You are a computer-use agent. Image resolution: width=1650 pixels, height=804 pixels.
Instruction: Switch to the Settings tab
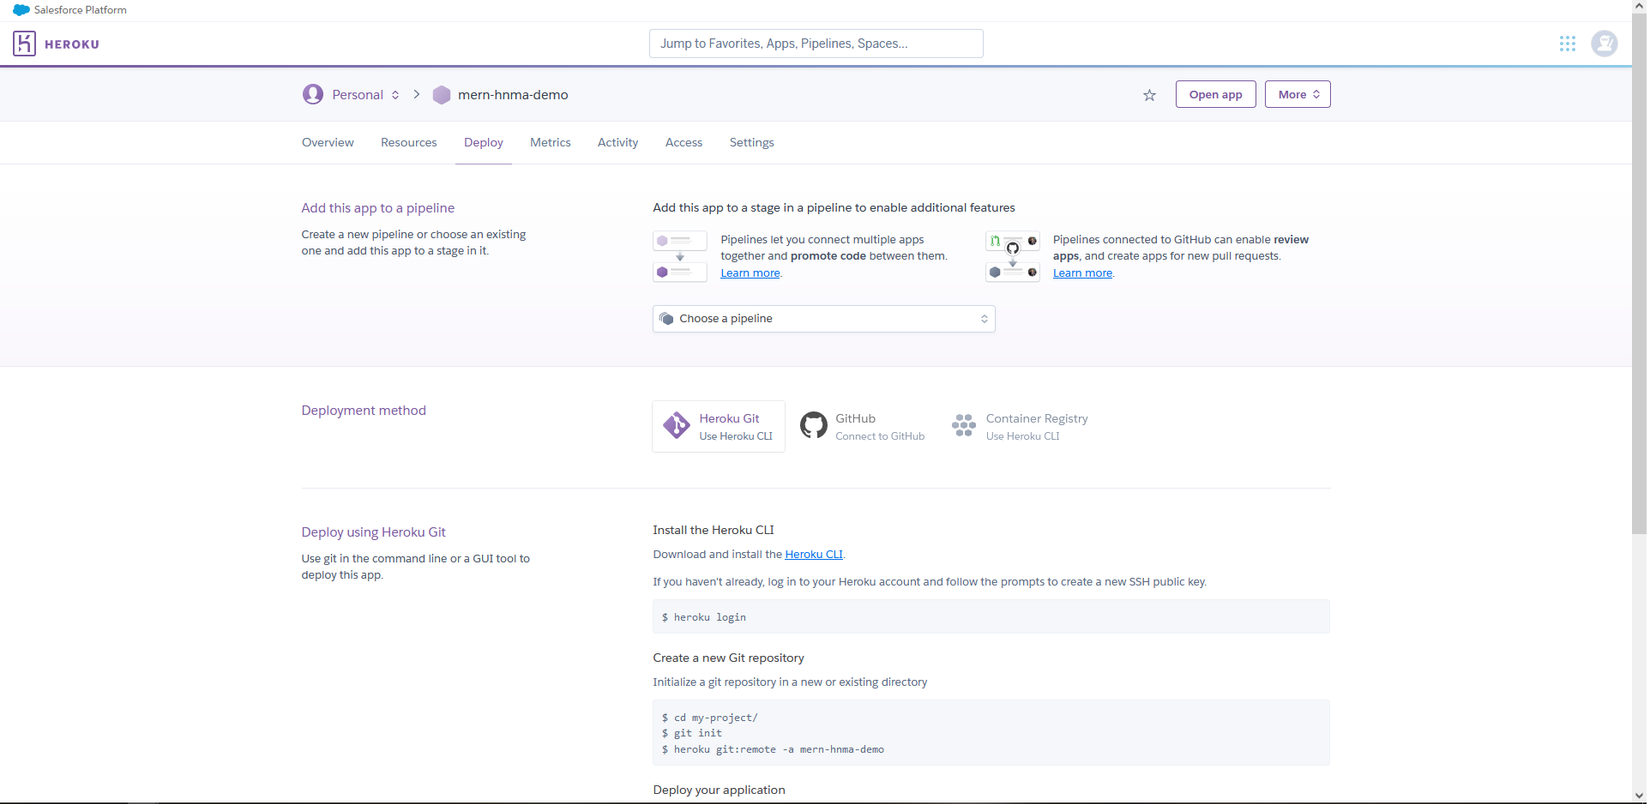tap(752, 143)
